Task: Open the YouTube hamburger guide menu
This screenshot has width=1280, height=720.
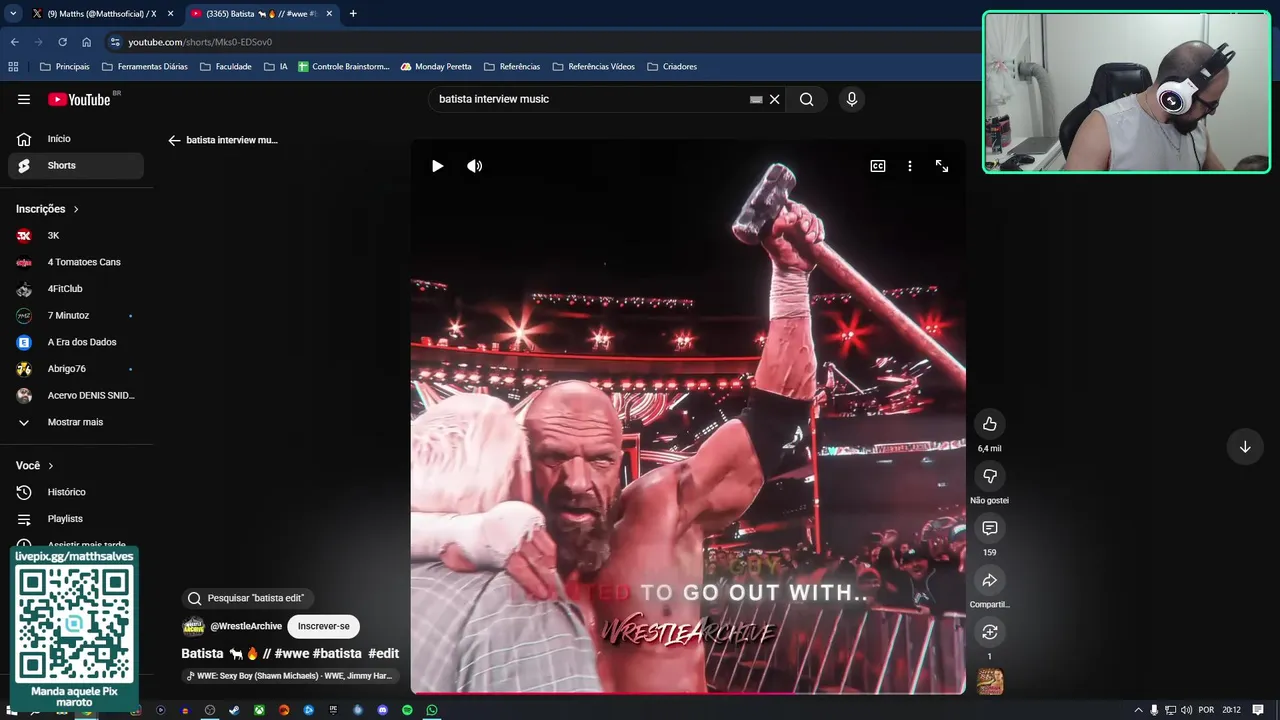Action: pos(24,99)
